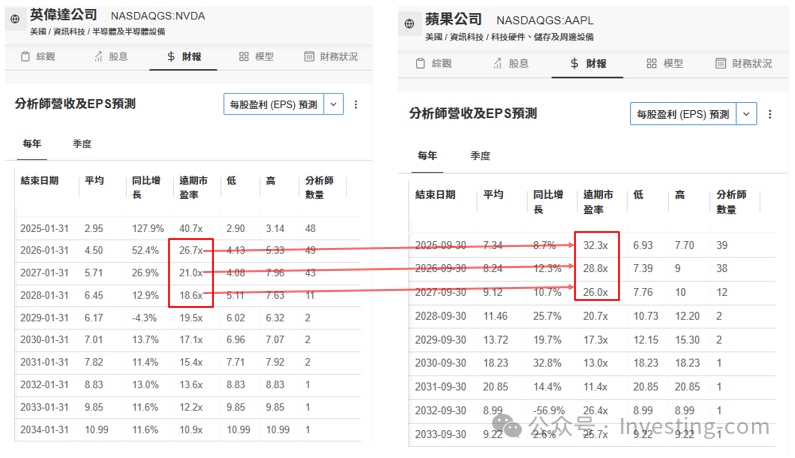This screenshot has height=458, width=795.
Task: Click NVDA forward P/E 40.7x
Action: click(x=191, y=228)
